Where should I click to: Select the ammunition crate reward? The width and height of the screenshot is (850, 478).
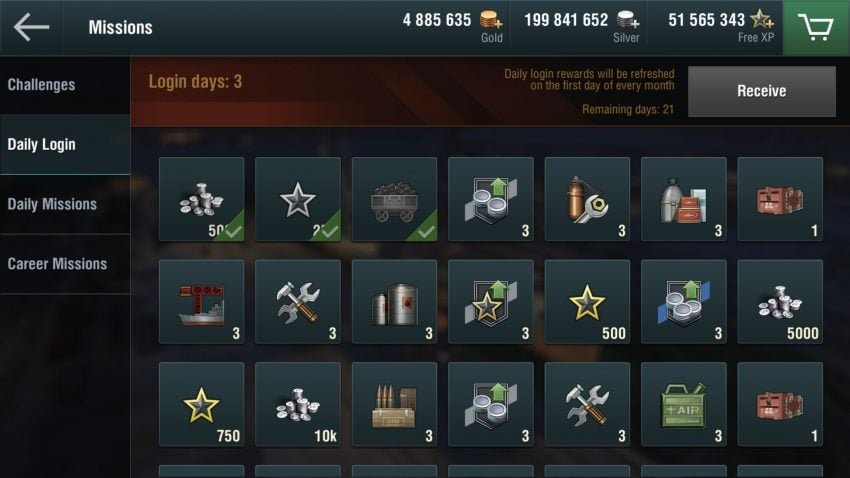394,404
